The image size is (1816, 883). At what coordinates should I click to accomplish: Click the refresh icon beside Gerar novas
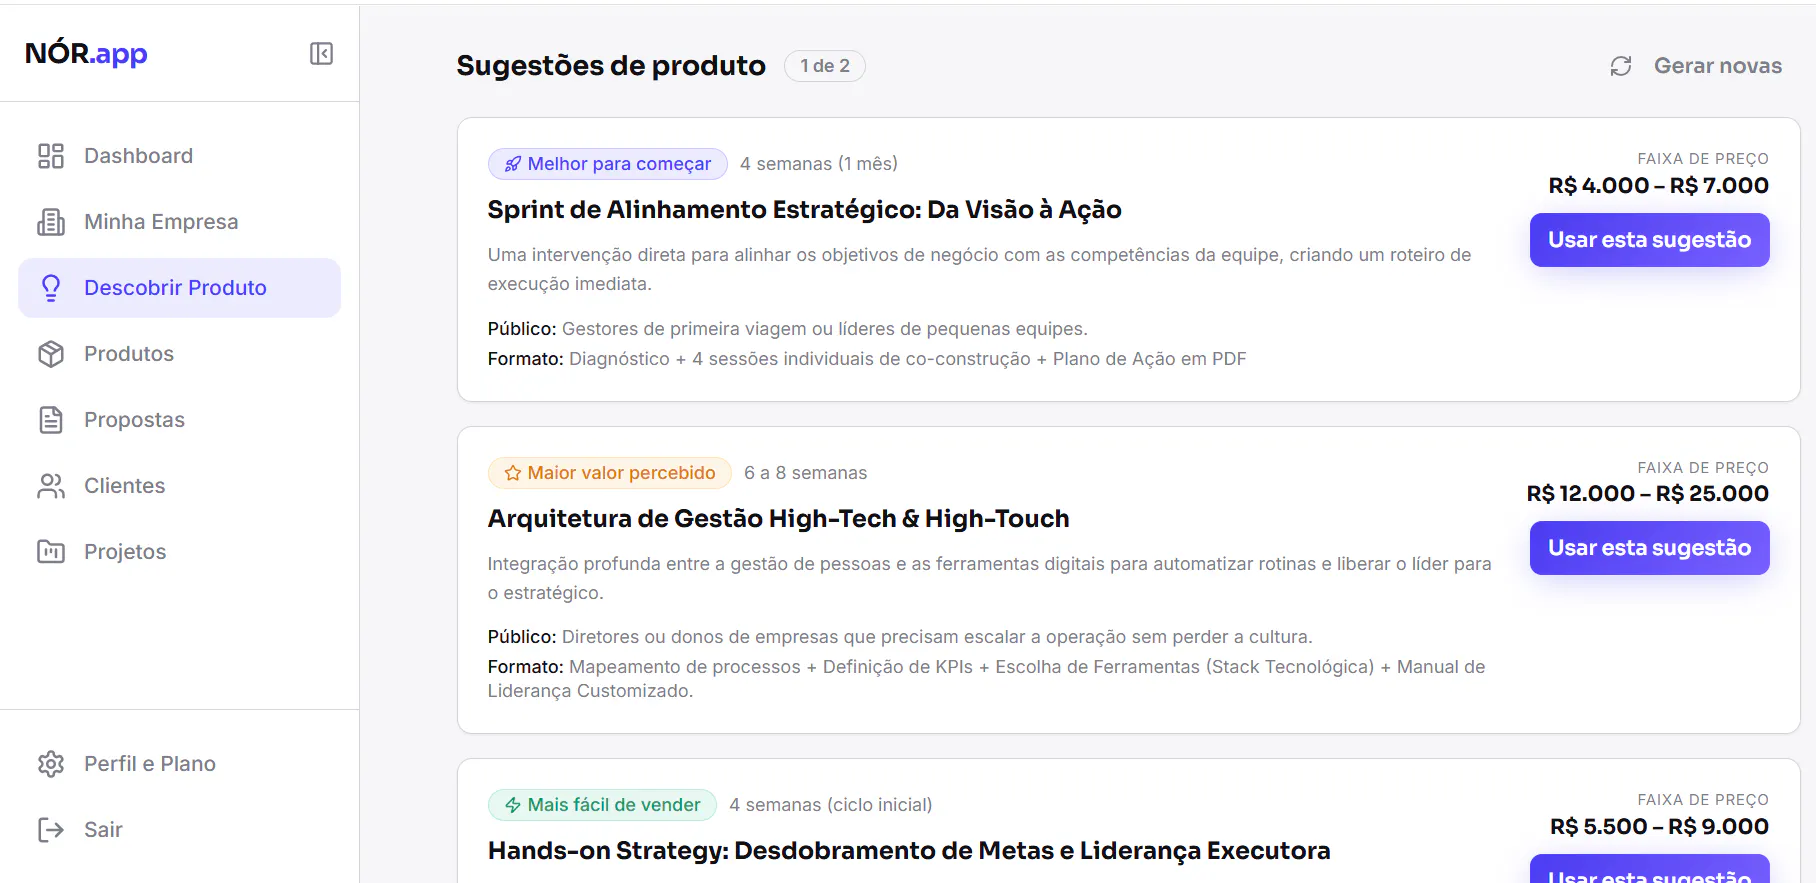pos(1621,66)
